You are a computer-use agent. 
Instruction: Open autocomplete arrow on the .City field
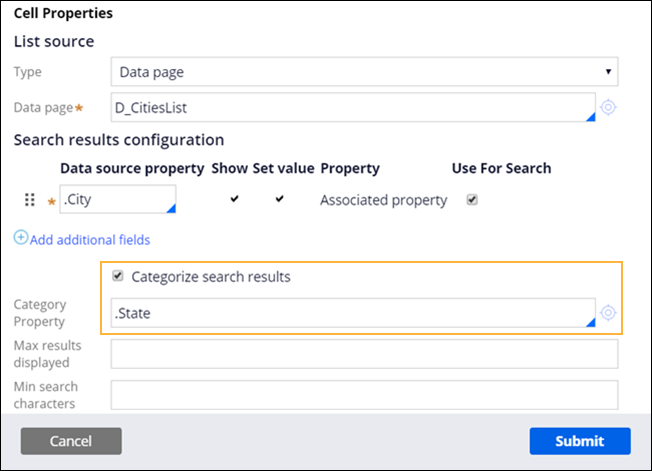(x=171, y=209)
